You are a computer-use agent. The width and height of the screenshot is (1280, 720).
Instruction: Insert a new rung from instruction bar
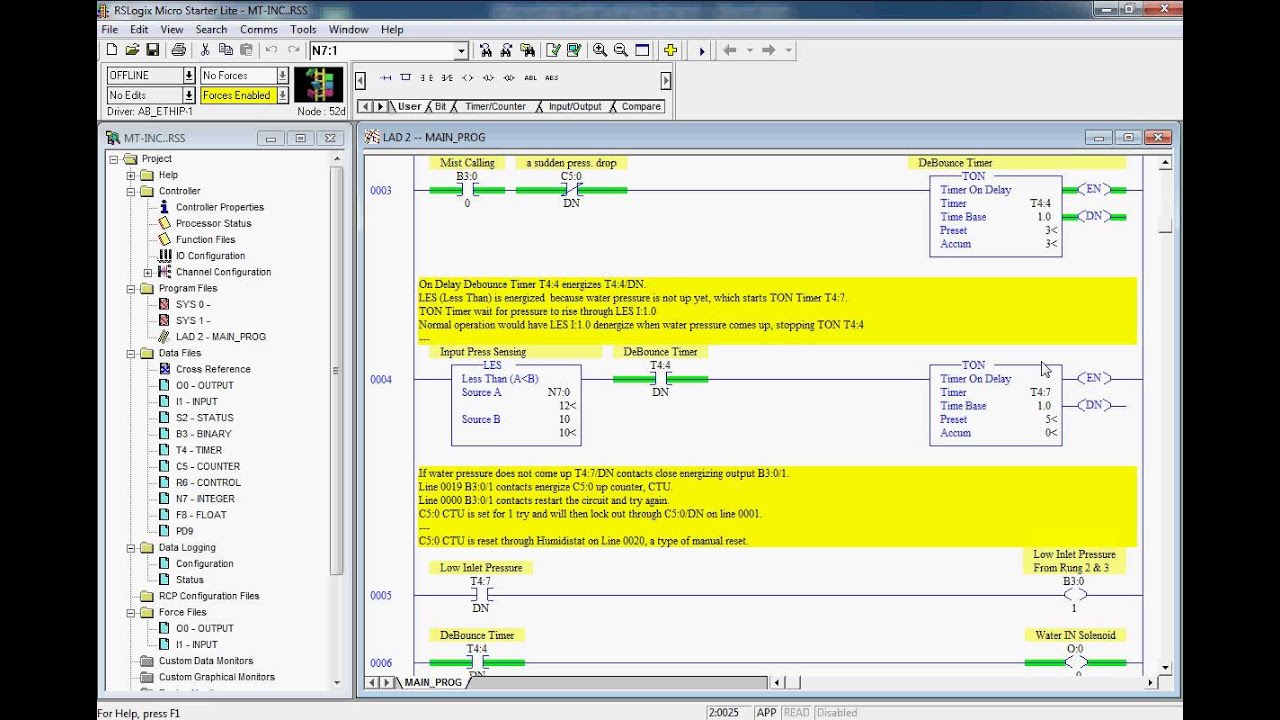point(386,78)
